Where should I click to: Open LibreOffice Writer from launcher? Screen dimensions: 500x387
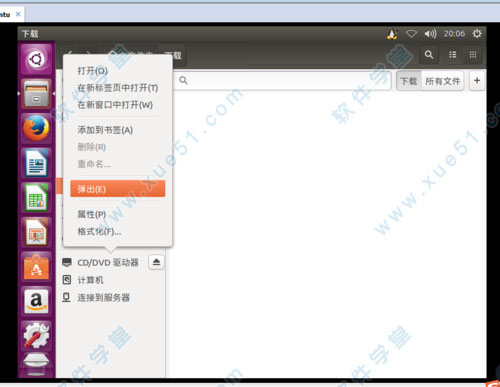(36, 163)
